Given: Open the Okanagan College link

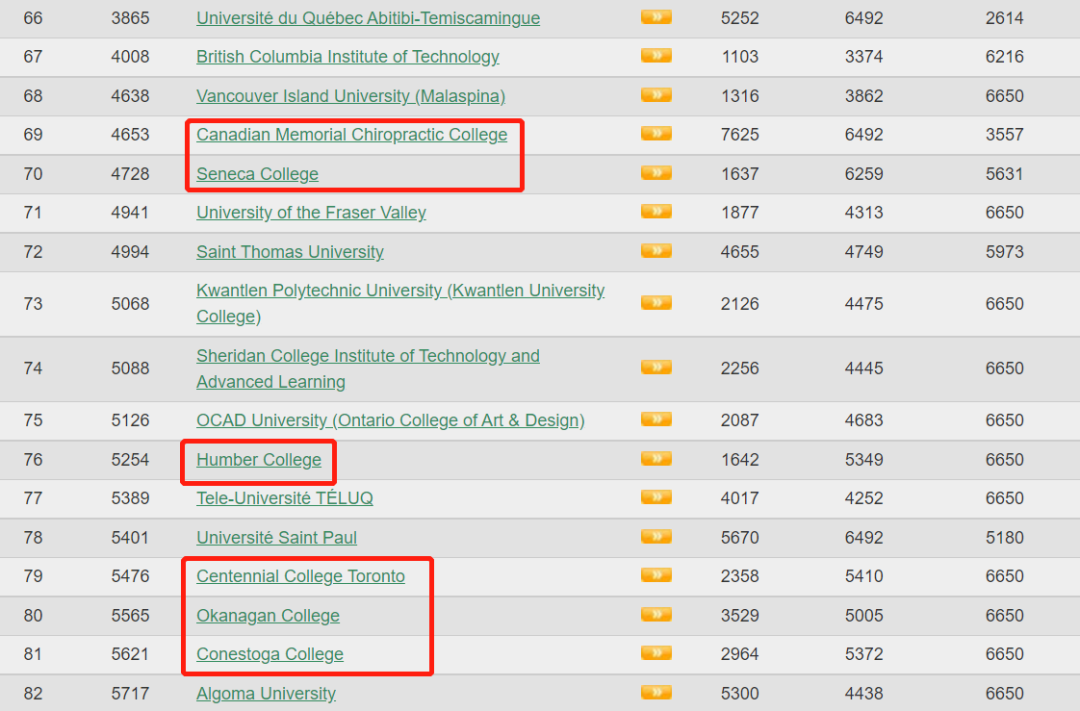Looking at the screenshot, I should click(x=268, y=615).
